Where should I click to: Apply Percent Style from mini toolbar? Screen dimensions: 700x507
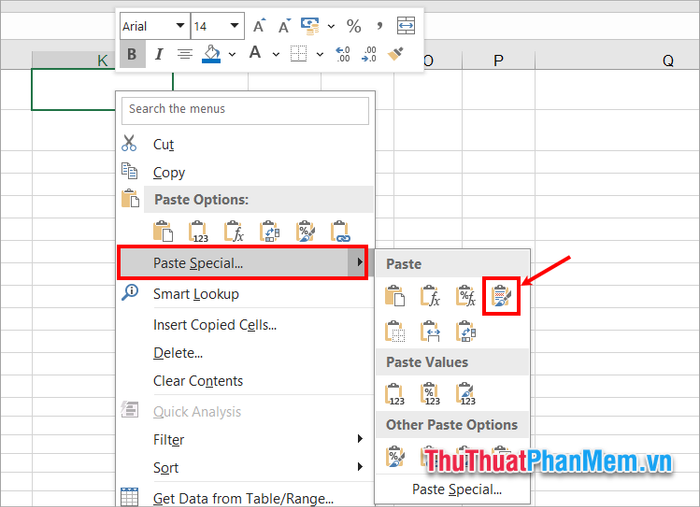click(x=353, y=26)
